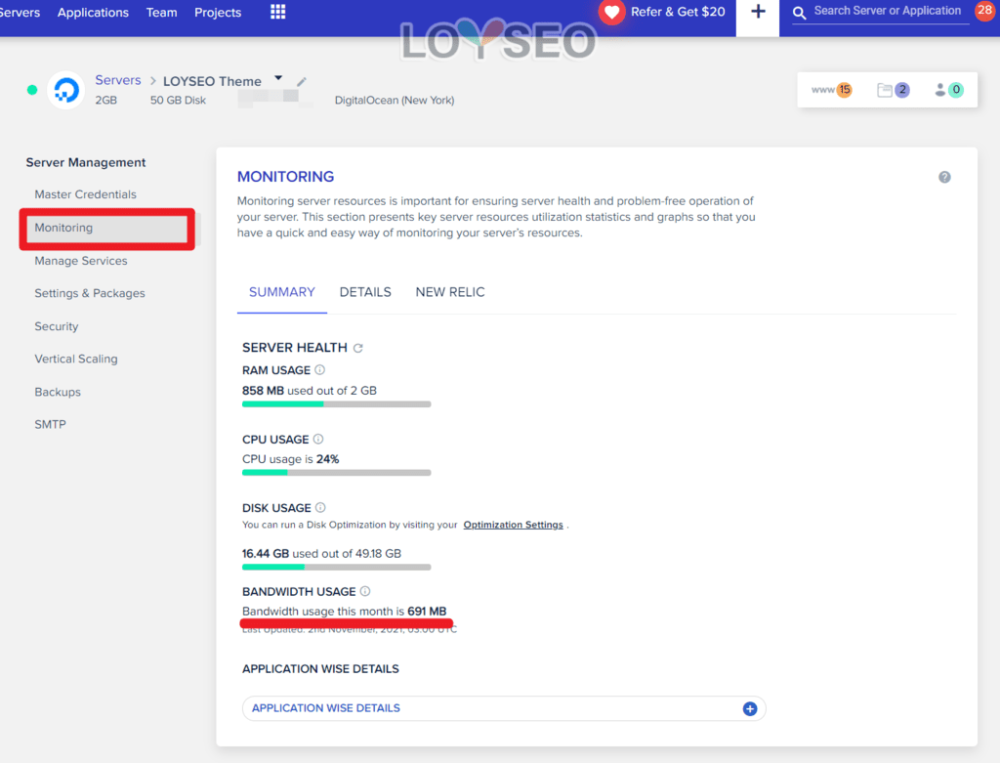The image size is (1000, 763).
Task: Click the '50 GB Disk' text
Action: coord(178,100)
